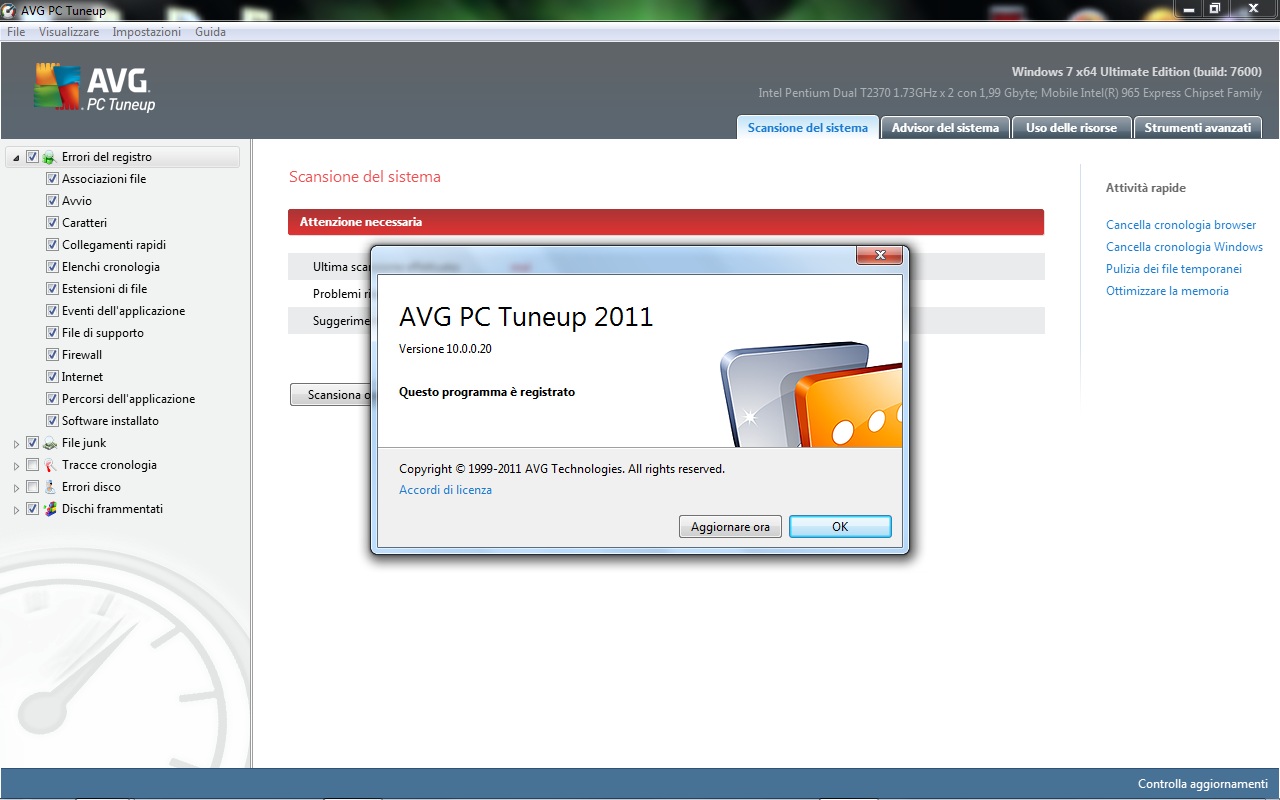Open the Impostazioni menu
Viewport: 1280px width, 800px height.
[x=147, y=32]
